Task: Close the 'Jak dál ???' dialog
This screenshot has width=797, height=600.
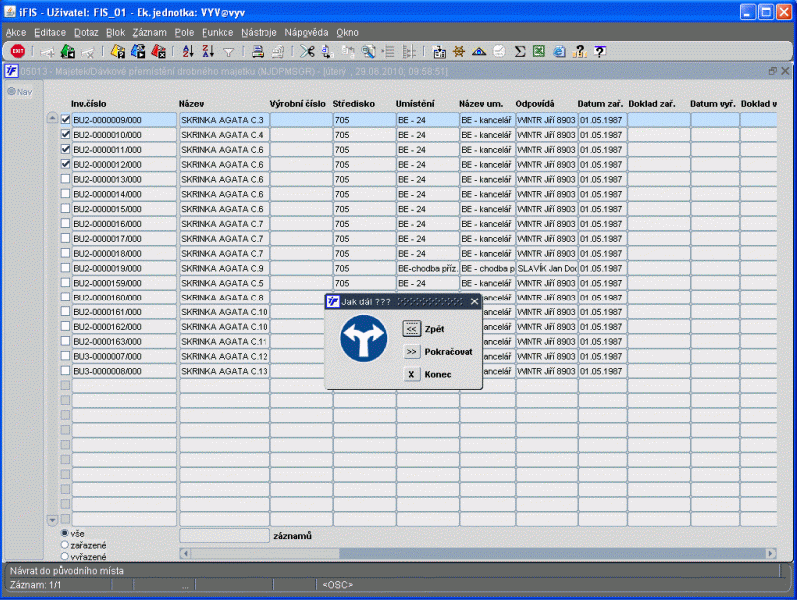Action: coord(474,302)
